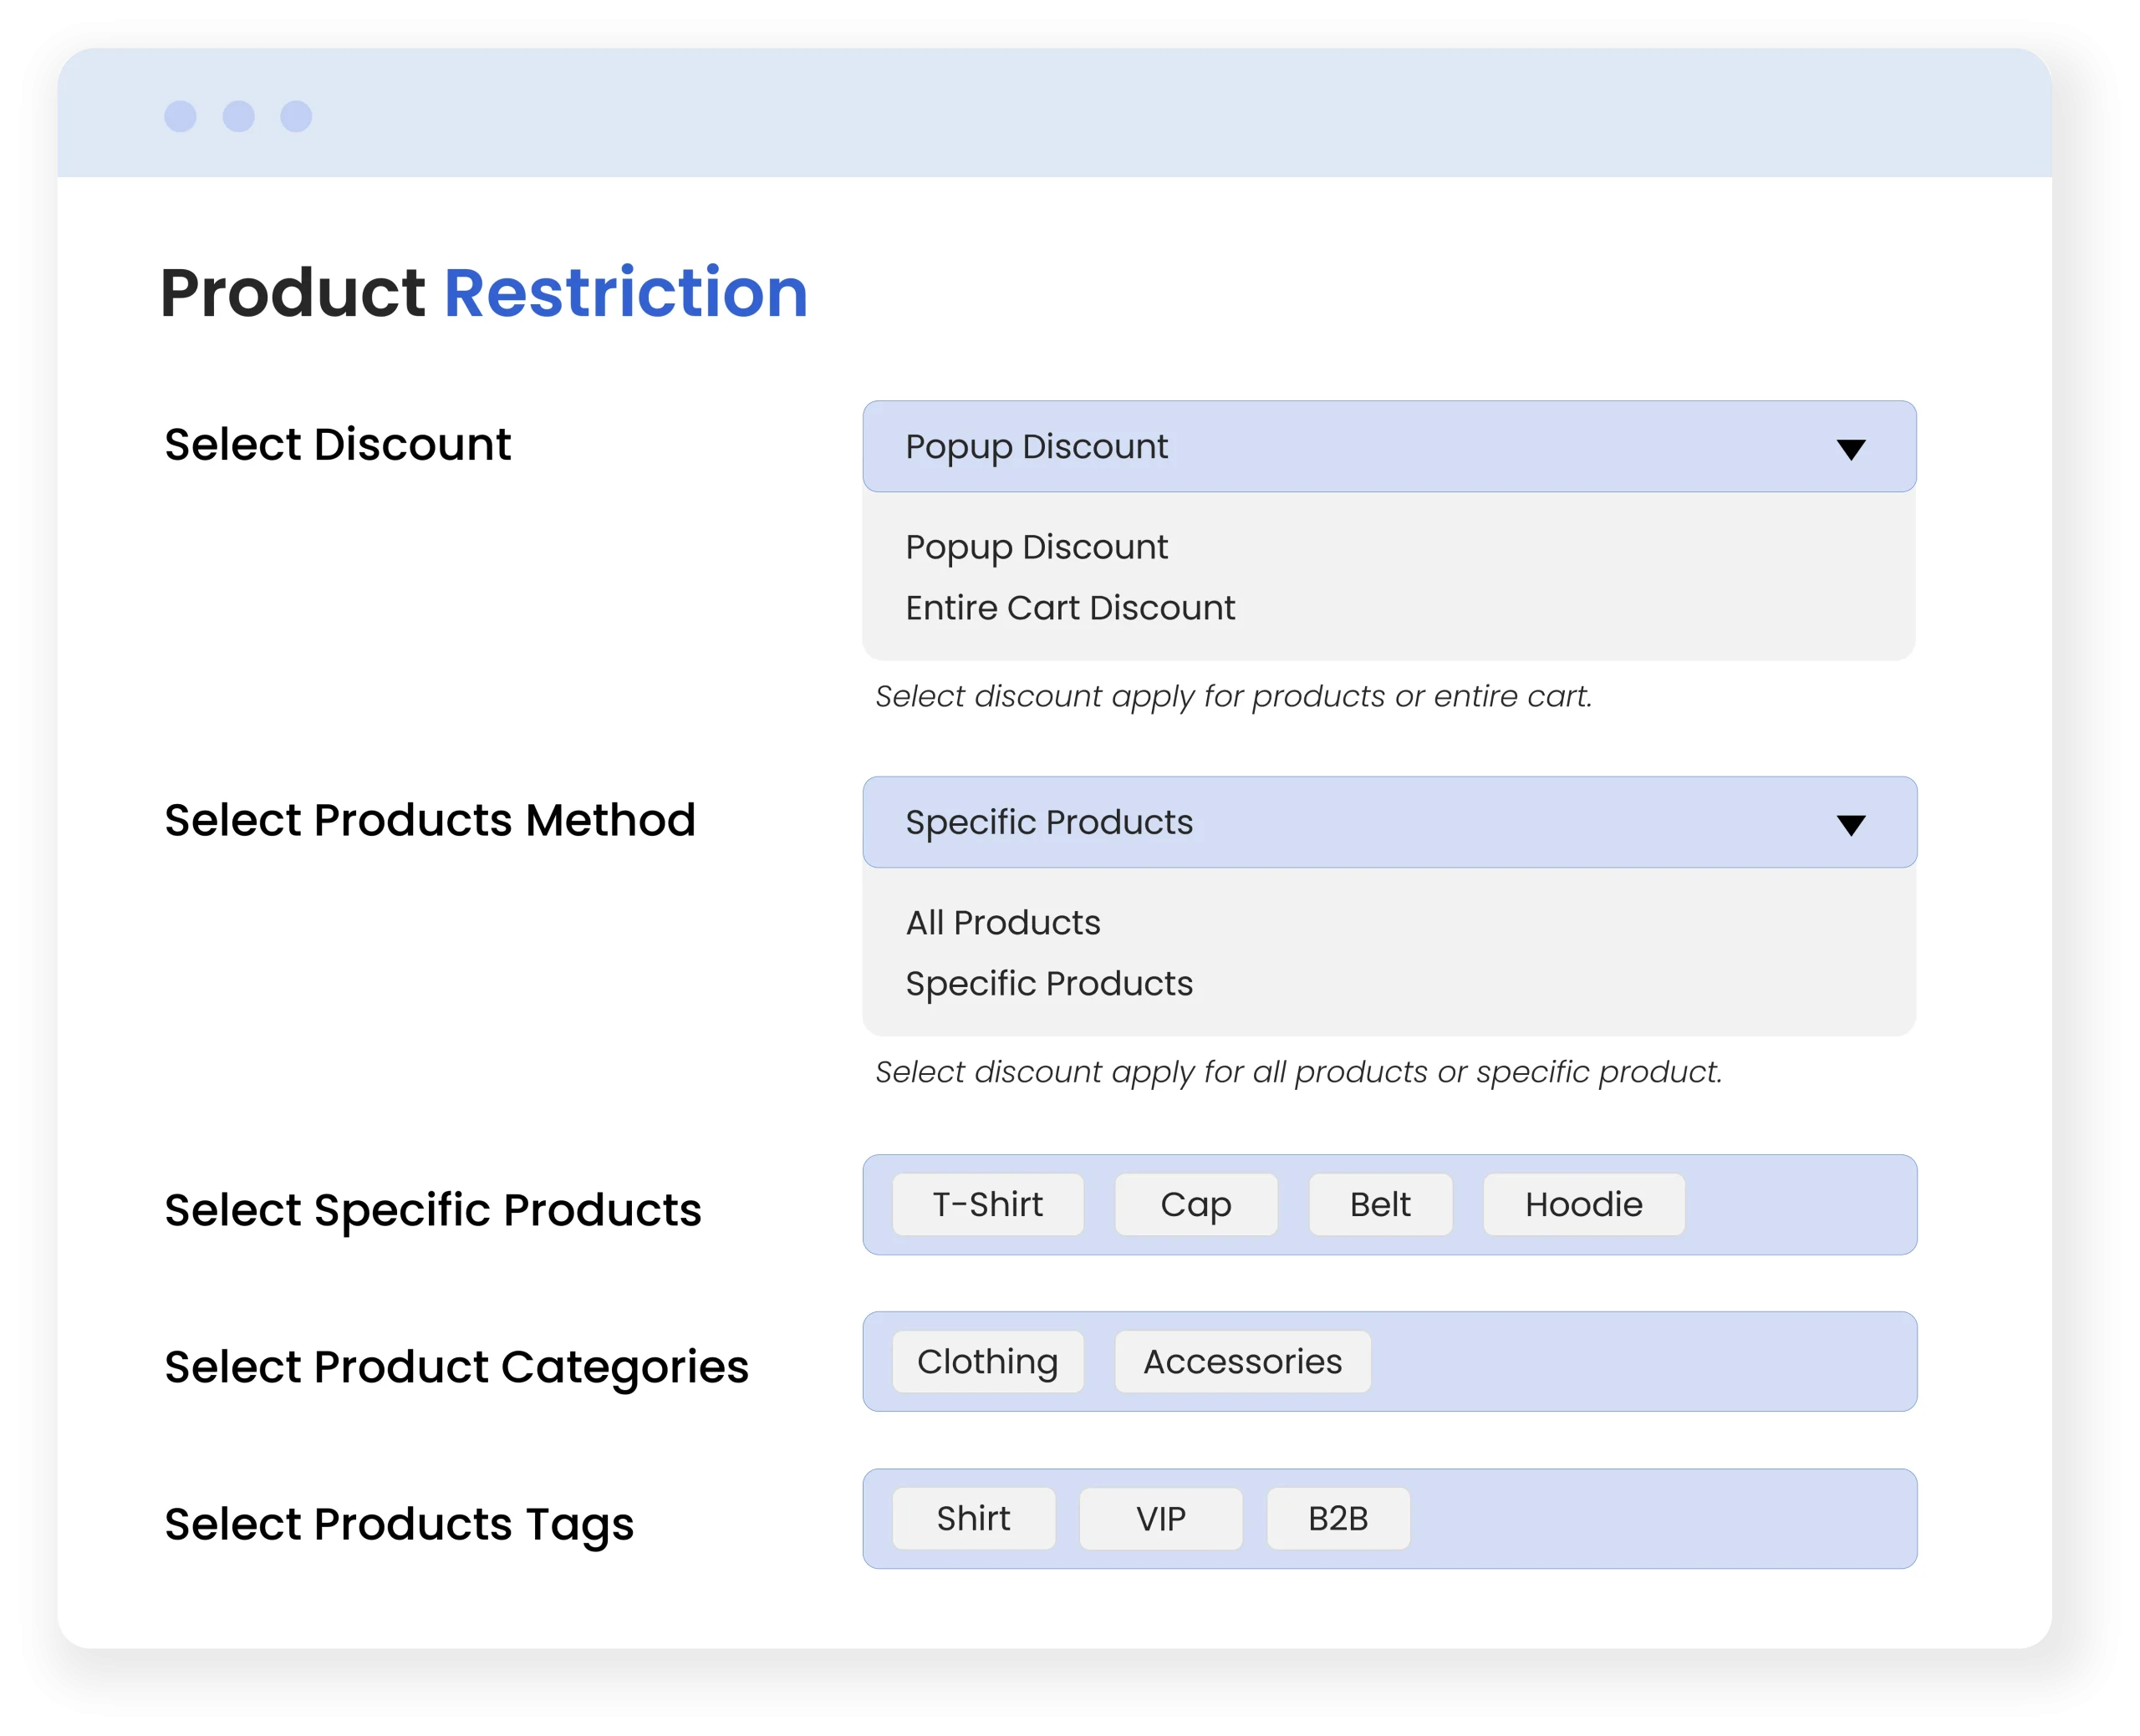Image resolution: width=2140 pixels, height=1736 pixels.
Task: Click the Hoodie product chip
Action: pos(1583,1205)
